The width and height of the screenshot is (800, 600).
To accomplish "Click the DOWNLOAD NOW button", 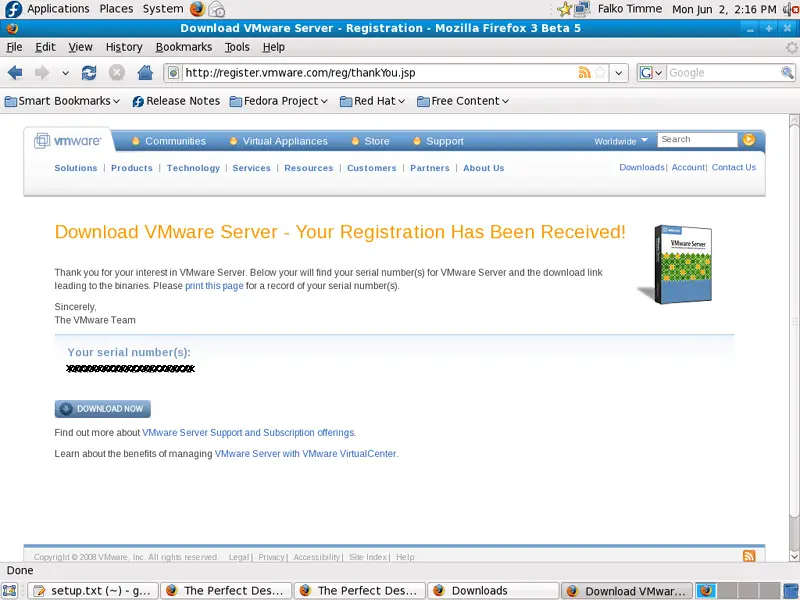I will [x=103, y=409].
